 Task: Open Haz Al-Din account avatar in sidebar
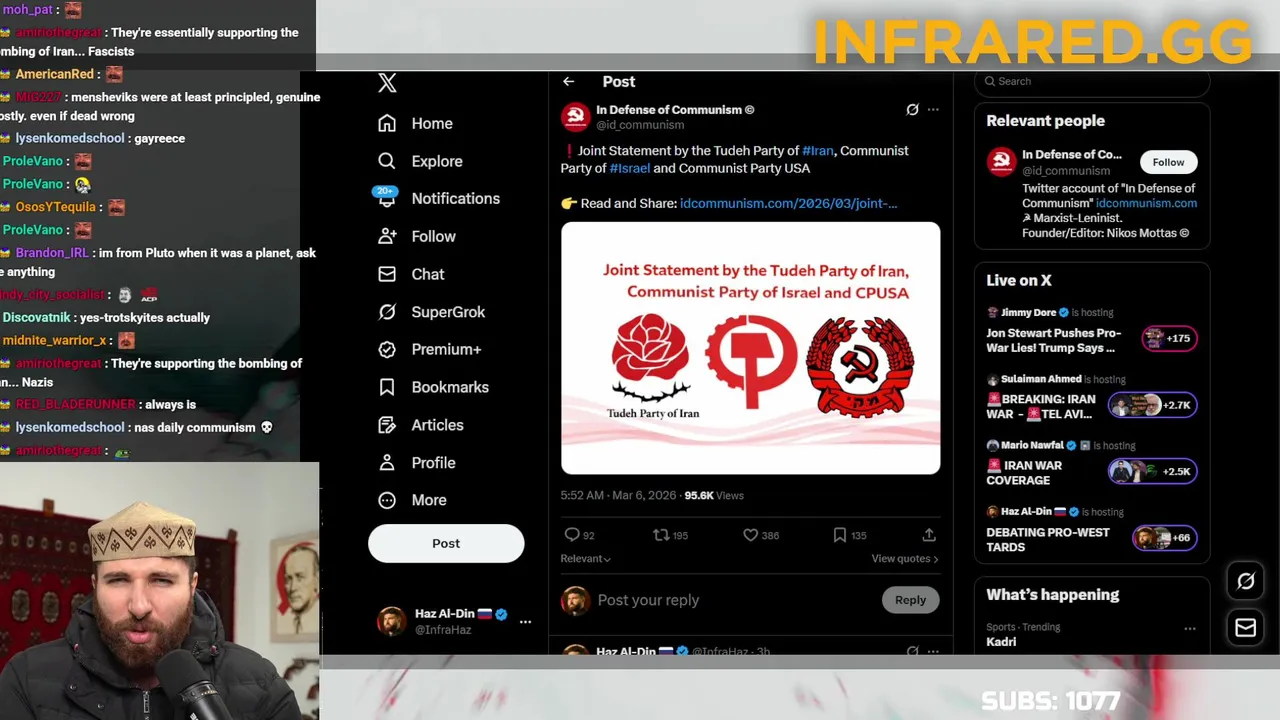point(391,621)
